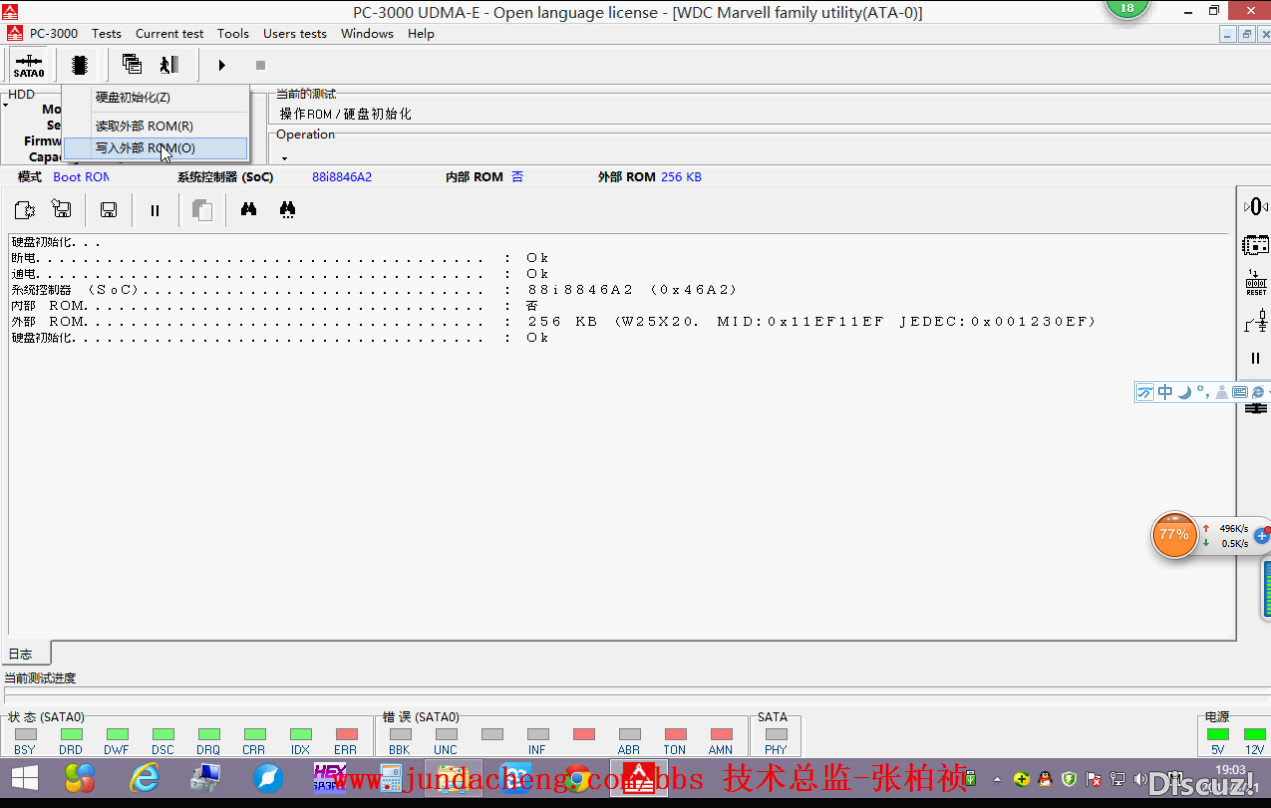Click the 操作ROM / 硬盘初始化 current test field
This screenshot has height=808, width=1271.
point(346,114)
